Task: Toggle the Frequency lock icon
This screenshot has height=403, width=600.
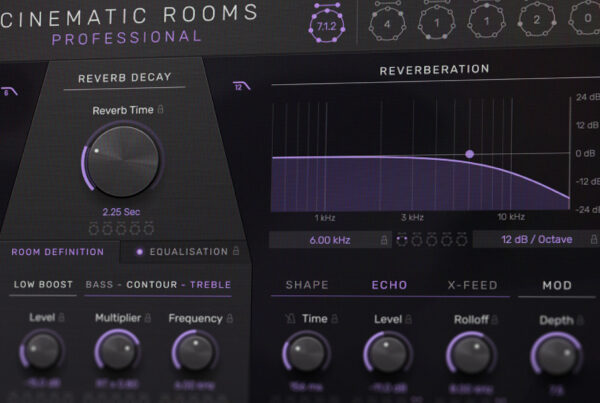Action: coord(230,318)
